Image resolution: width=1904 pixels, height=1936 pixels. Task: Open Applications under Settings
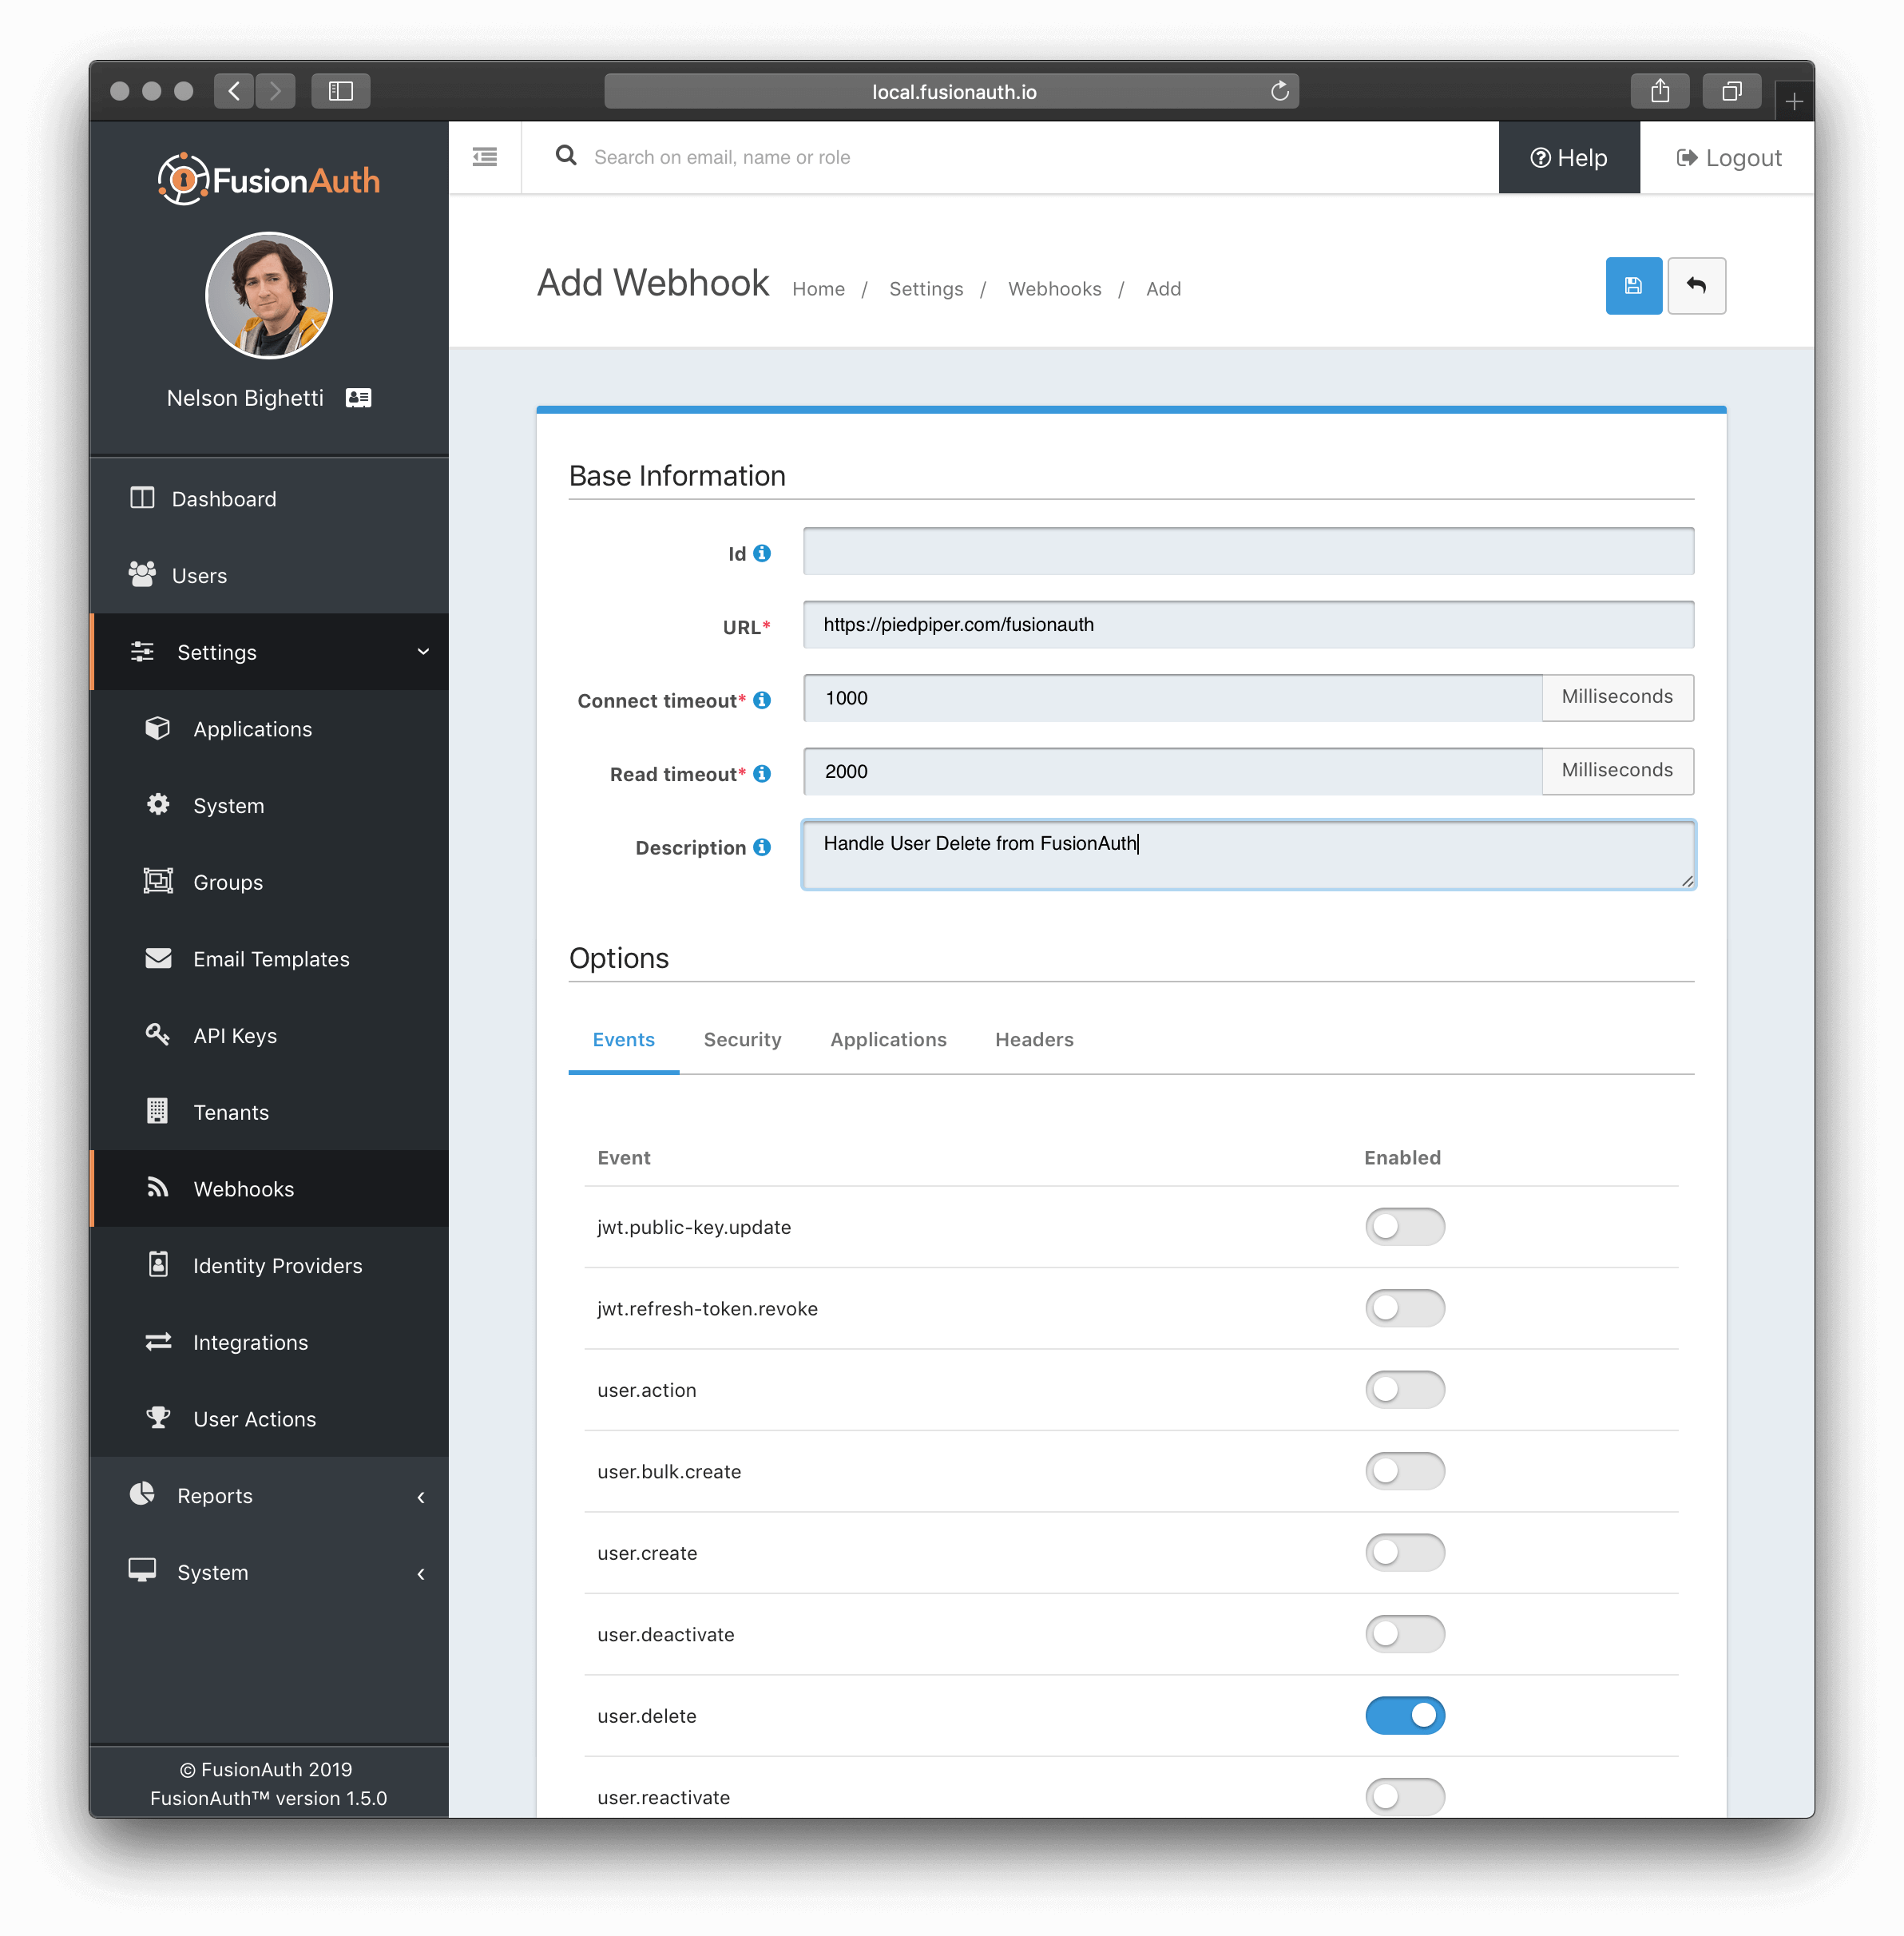269,728
